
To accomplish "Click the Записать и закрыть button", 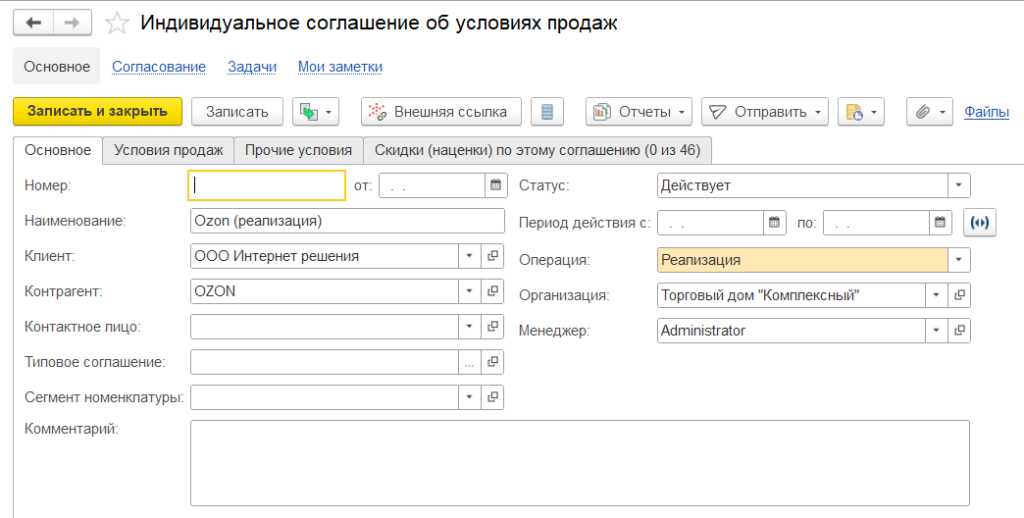I will 97,112.
